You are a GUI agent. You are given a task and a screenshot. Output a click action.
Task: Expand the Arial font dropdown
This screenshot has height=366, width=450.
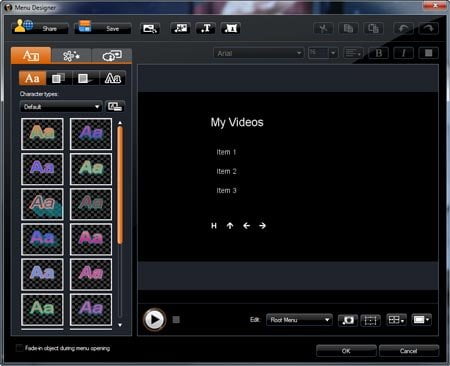click(x=259, y=53)
